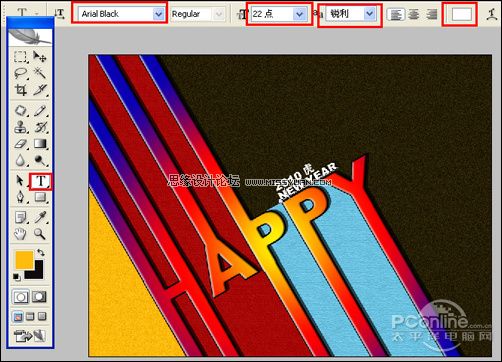Open the Arial Black font family dropdown
The height and width of the screenshot is (362, 502).
159,14
